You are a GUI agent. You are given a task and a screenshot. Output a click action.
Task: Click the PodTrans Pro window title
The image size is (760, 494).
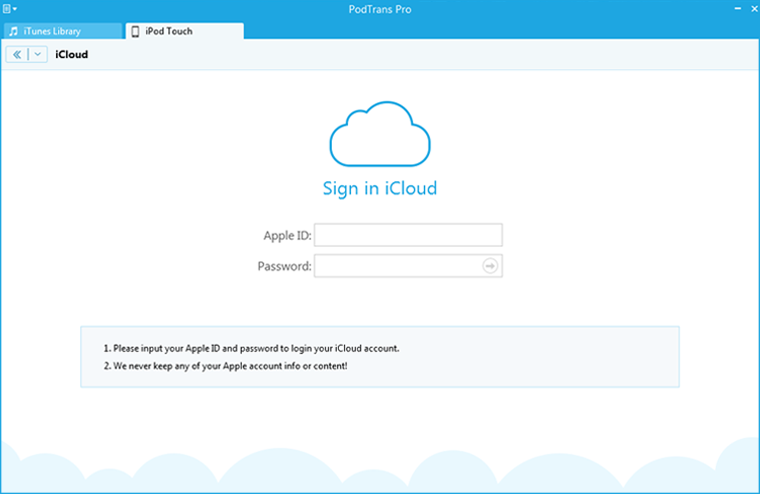click(x=380, y=8)
